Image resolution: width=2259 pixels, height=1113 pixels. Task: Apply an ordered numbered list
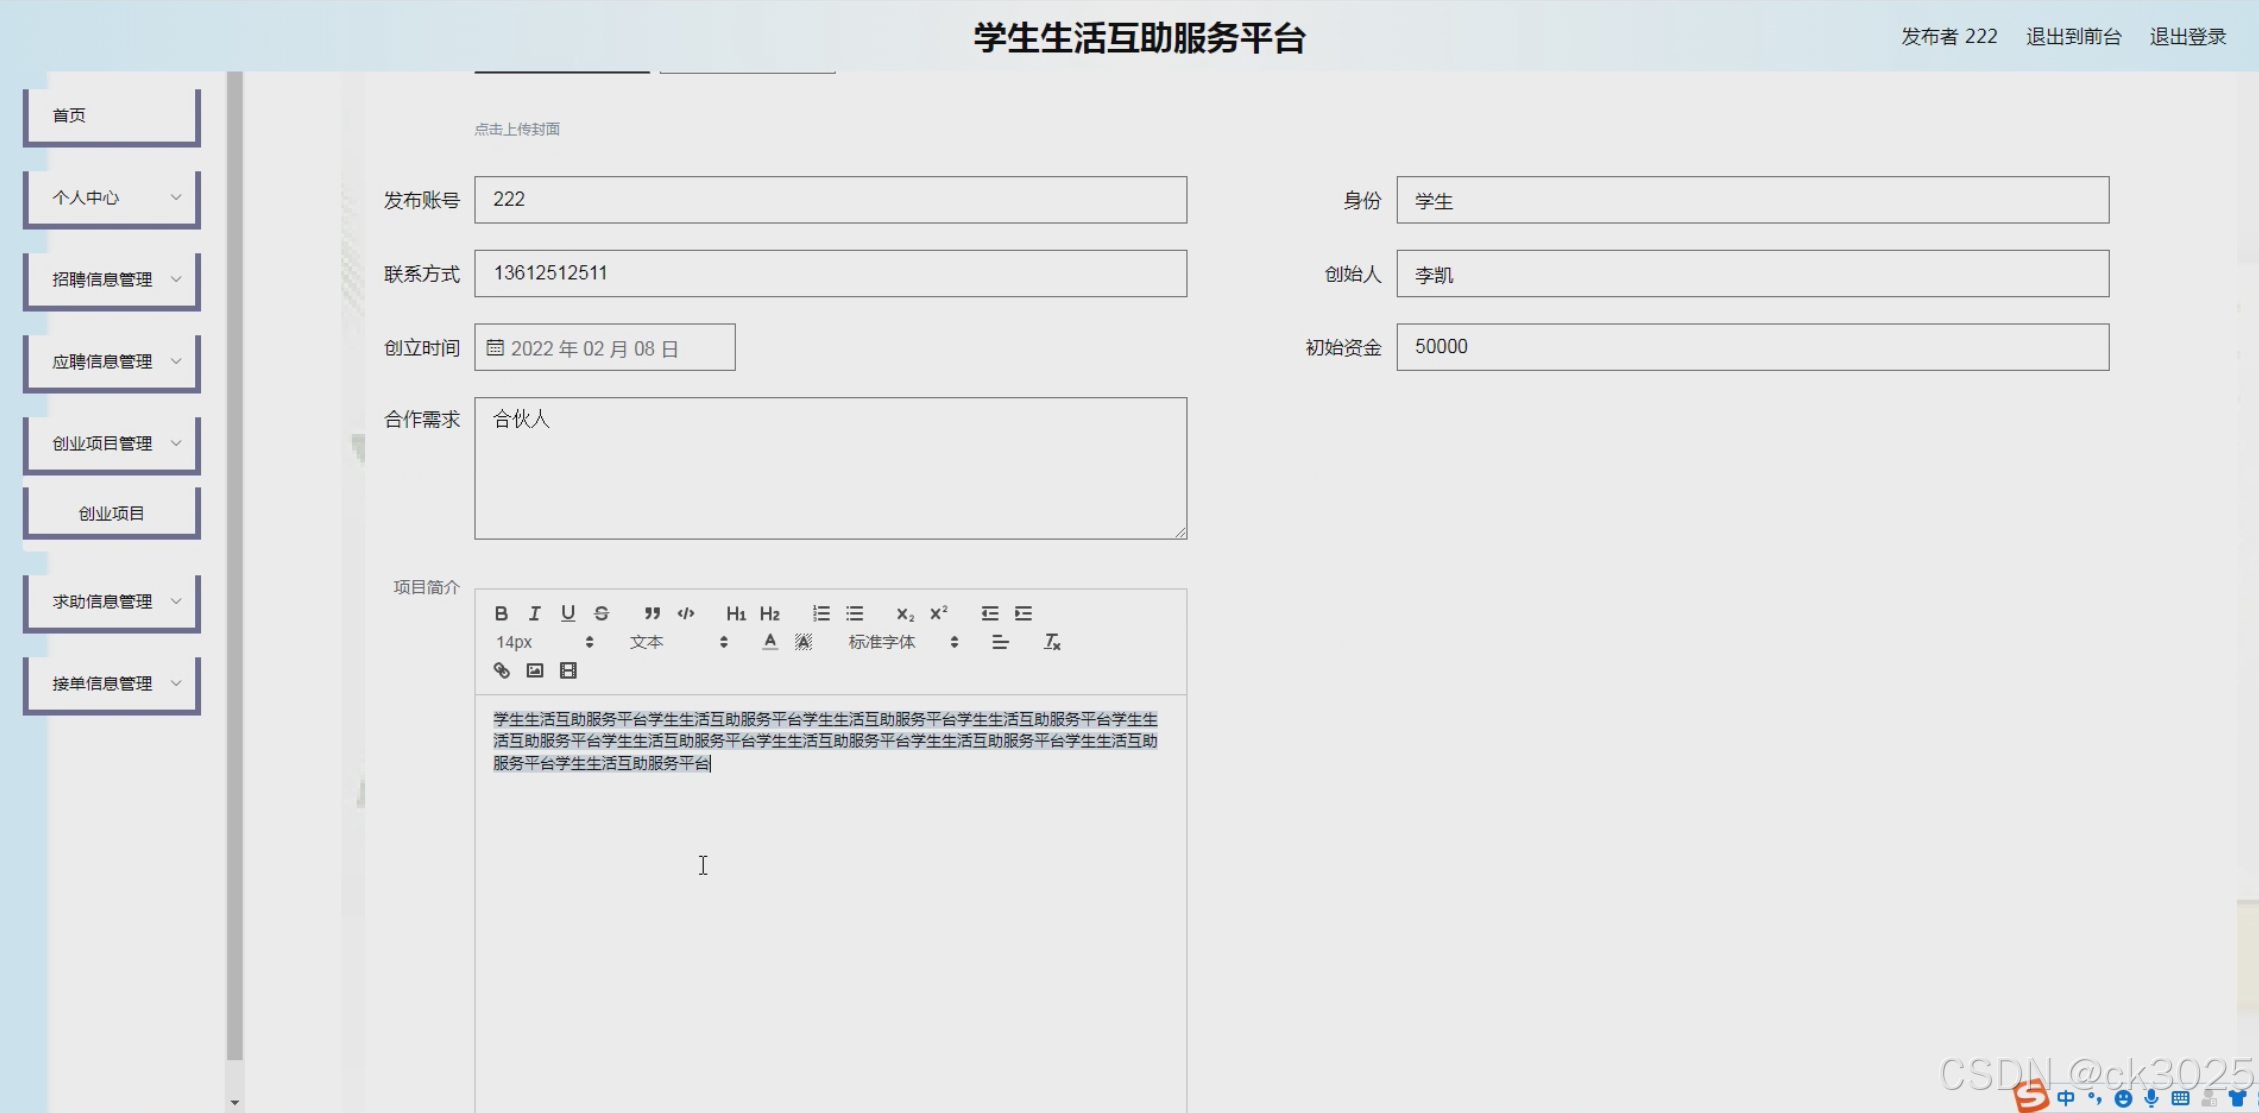[821, 613]
